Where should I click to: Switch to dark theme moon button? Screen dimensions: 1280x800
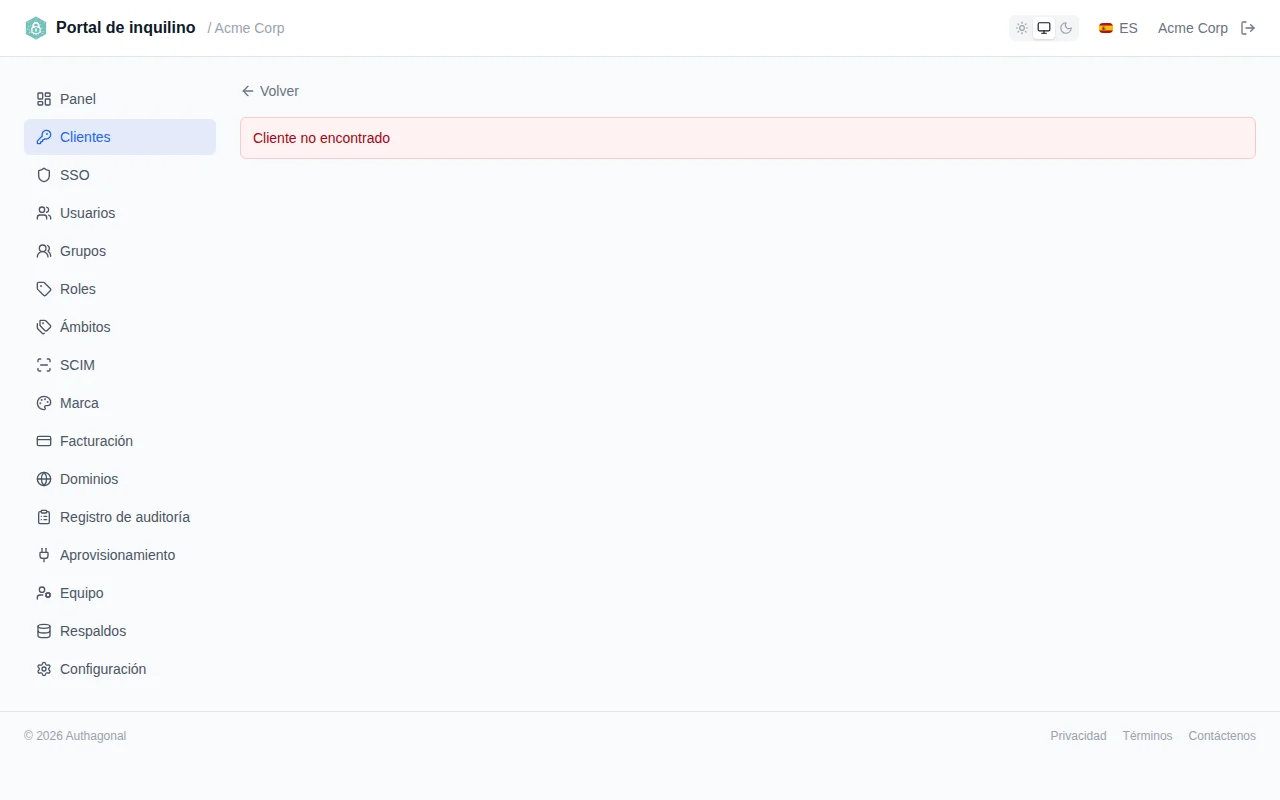click(x=1066, y=28)
